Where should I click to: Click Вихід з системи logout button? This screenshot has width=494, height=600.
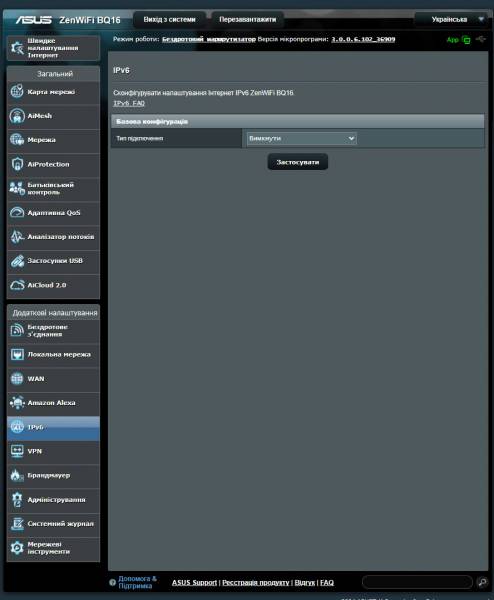pos(170,20)
